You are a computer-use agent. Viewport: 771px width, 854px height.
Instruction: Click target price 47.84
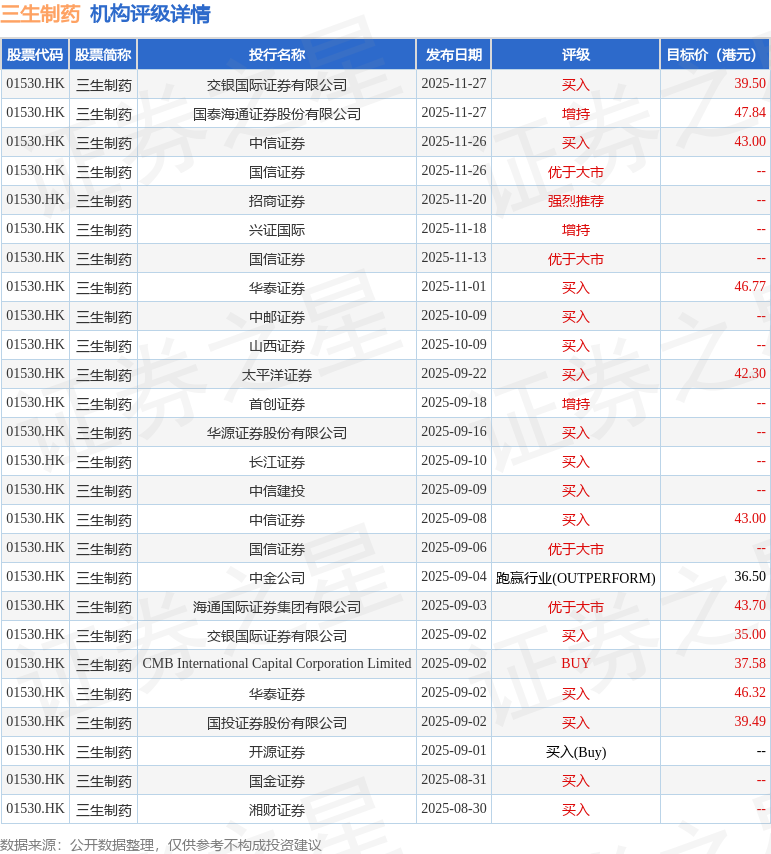(x=750, y=112)
